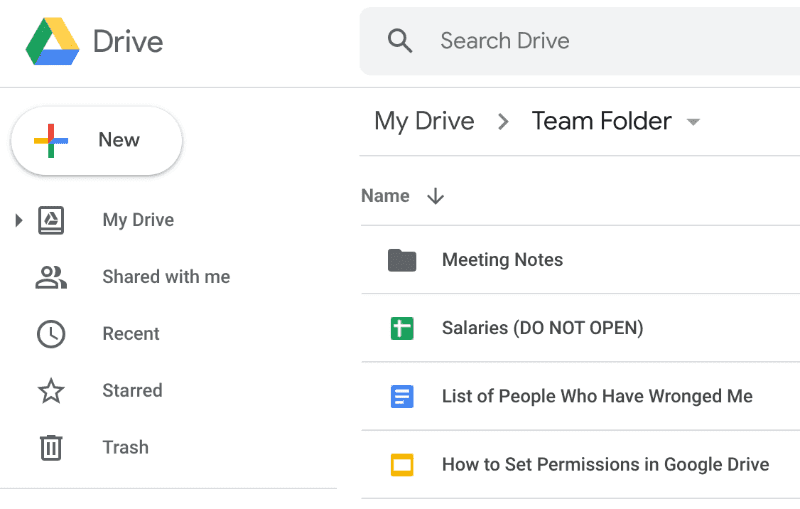Click the breadcrumb chevron after My Drive
Screen dimensions: 800x509
pyautogui.click(x=503, y=121)
